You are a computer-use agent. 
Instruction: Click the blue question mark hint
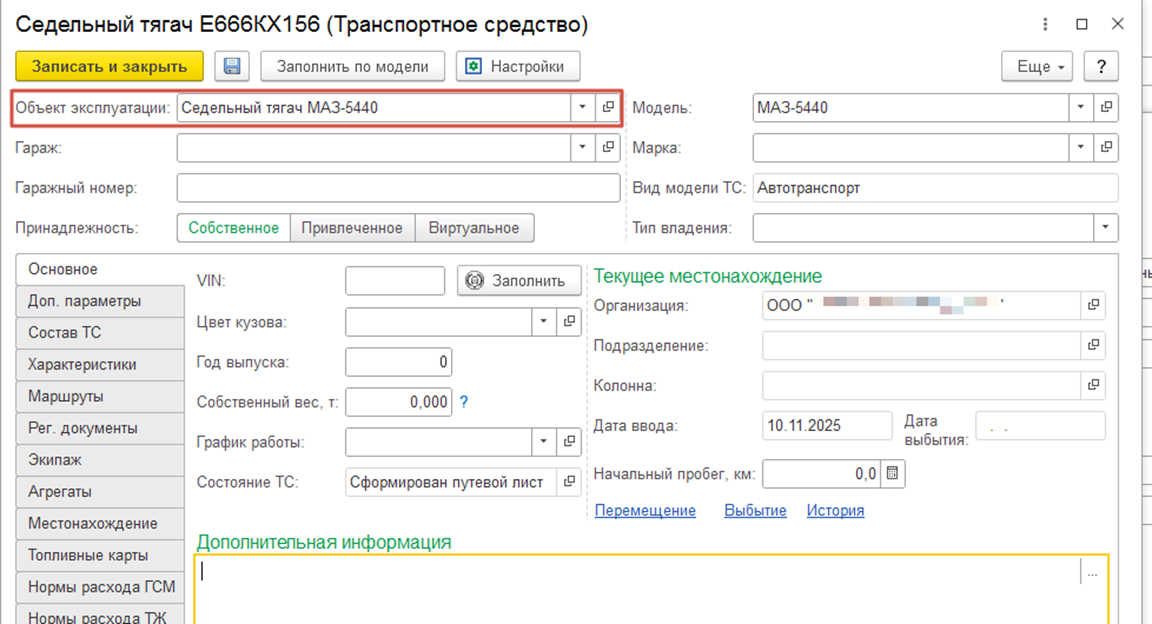(x=464, y=402)
